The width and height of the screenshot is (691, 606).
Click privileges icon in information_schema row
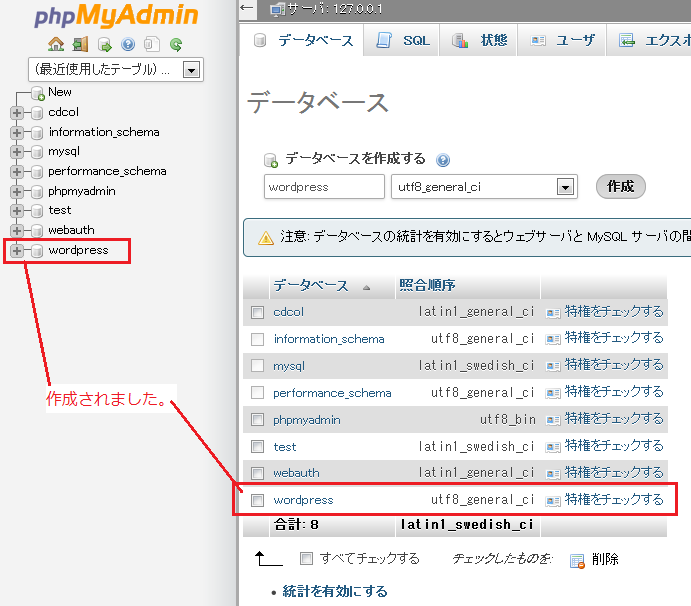coord(553,339)
